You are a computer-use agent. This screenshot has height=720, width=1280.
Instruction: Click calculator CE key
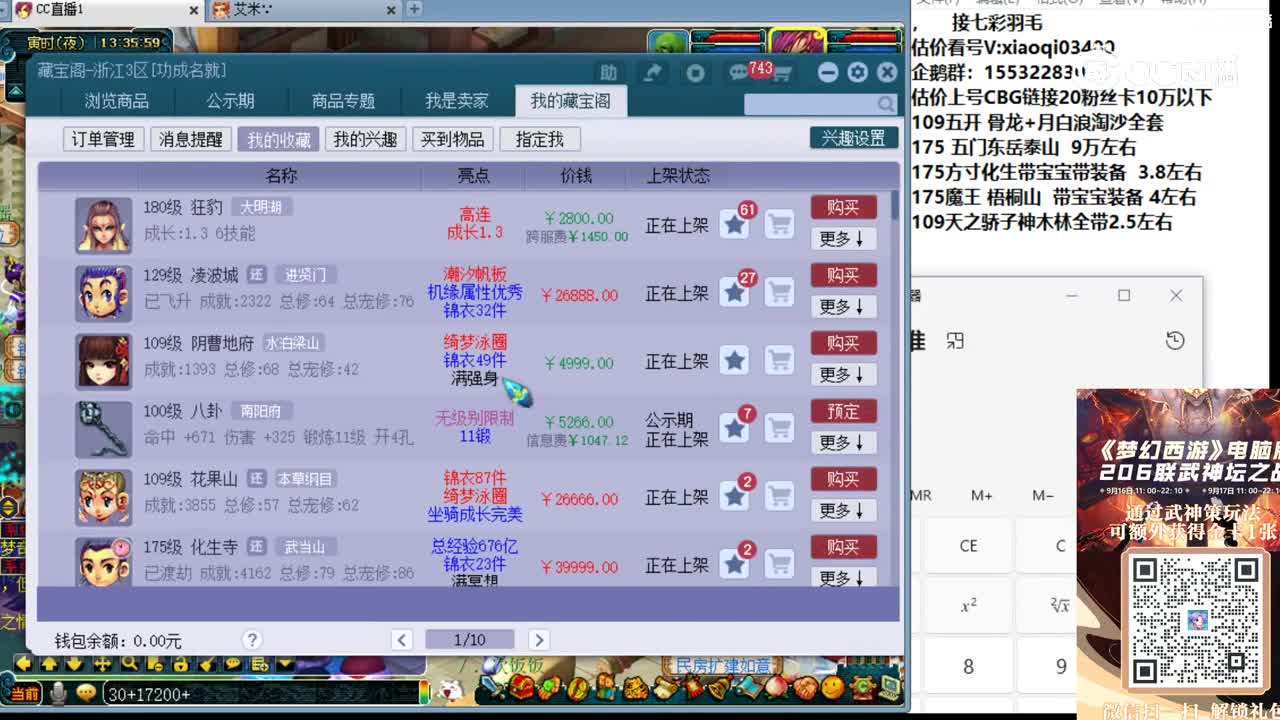pos(968,546)
